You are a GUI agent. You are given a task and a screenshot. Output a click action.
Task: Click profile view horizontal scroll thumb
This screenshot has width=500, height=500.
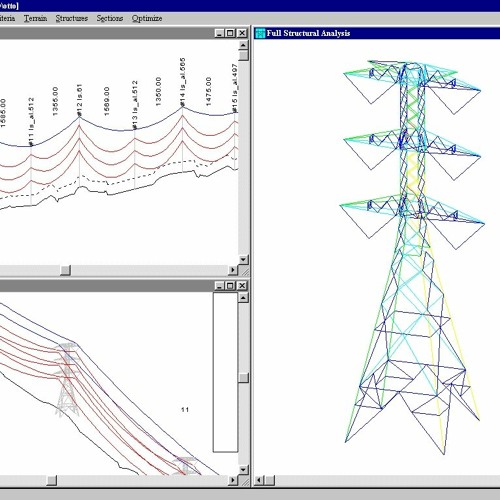(x=65, y=270)
